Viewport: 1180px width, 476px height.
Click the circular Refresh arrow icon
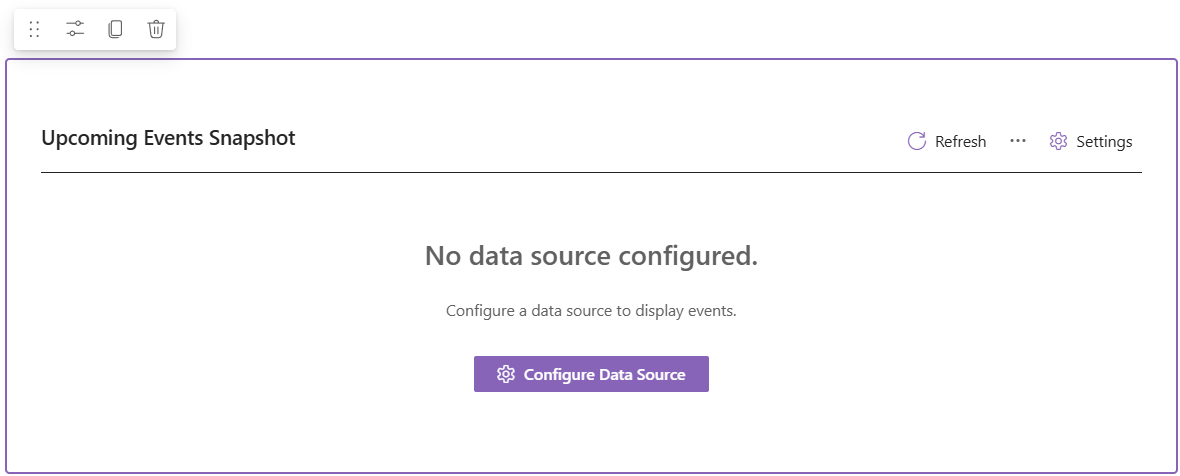click(916, 141)
